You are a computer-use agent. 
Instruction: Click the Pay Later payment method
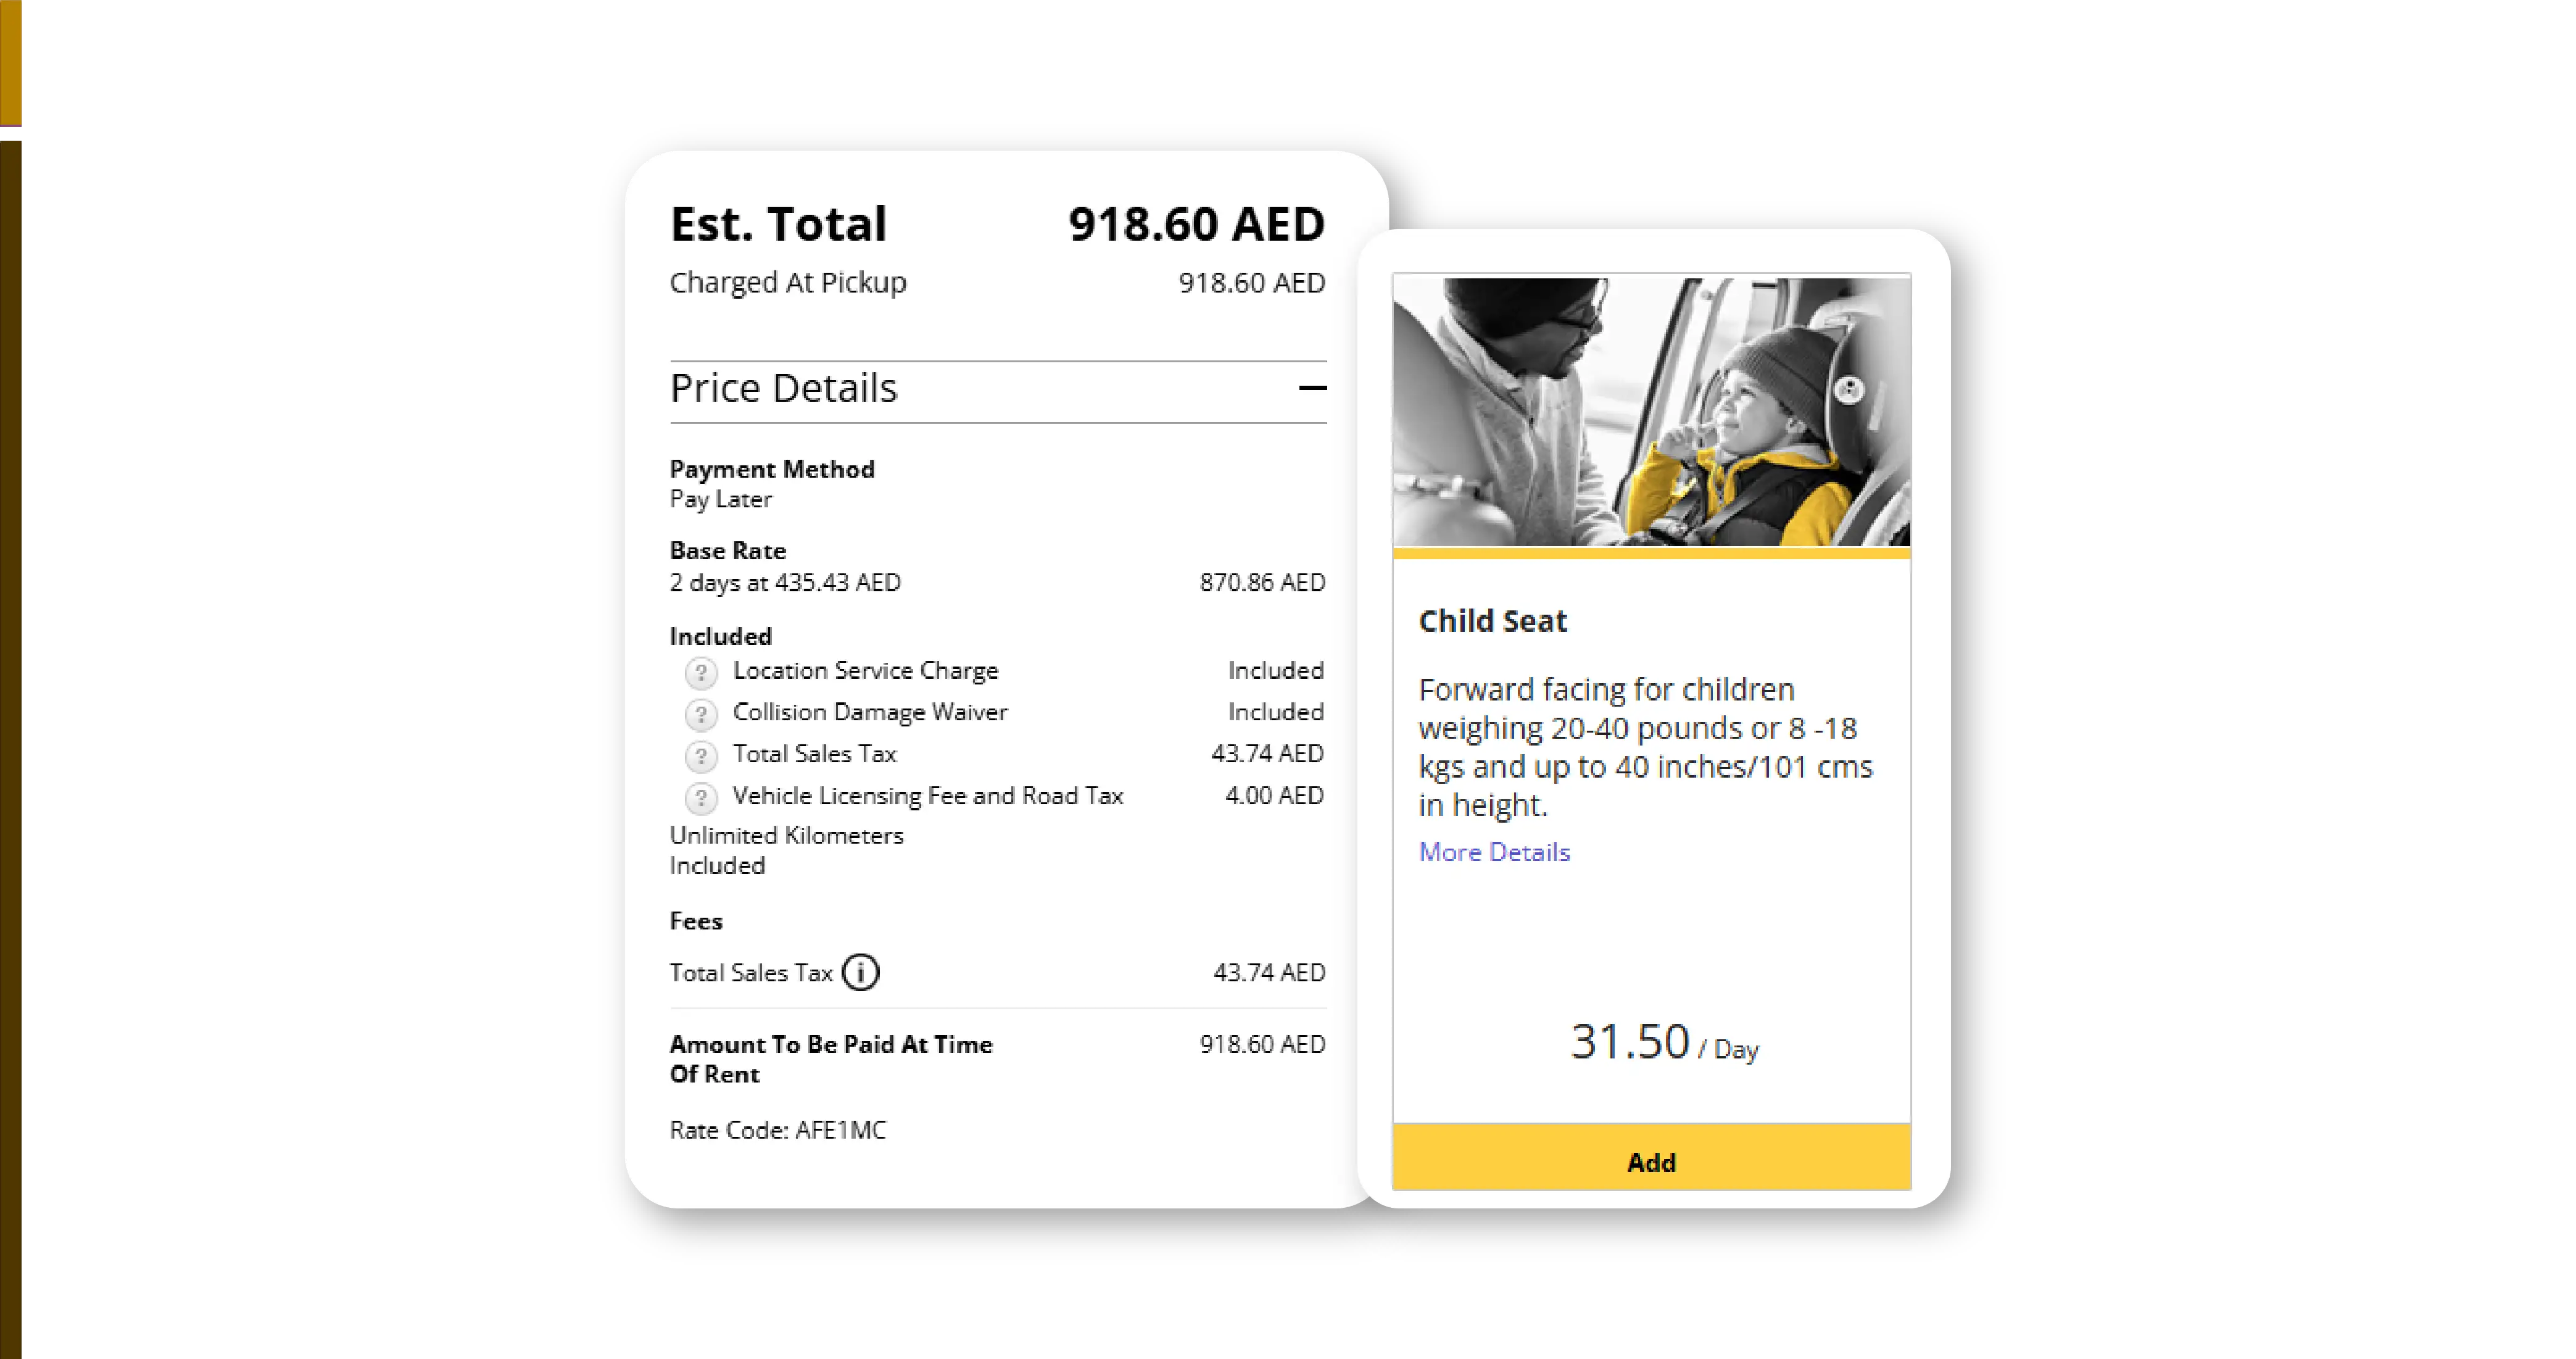(x=720, y=499)
